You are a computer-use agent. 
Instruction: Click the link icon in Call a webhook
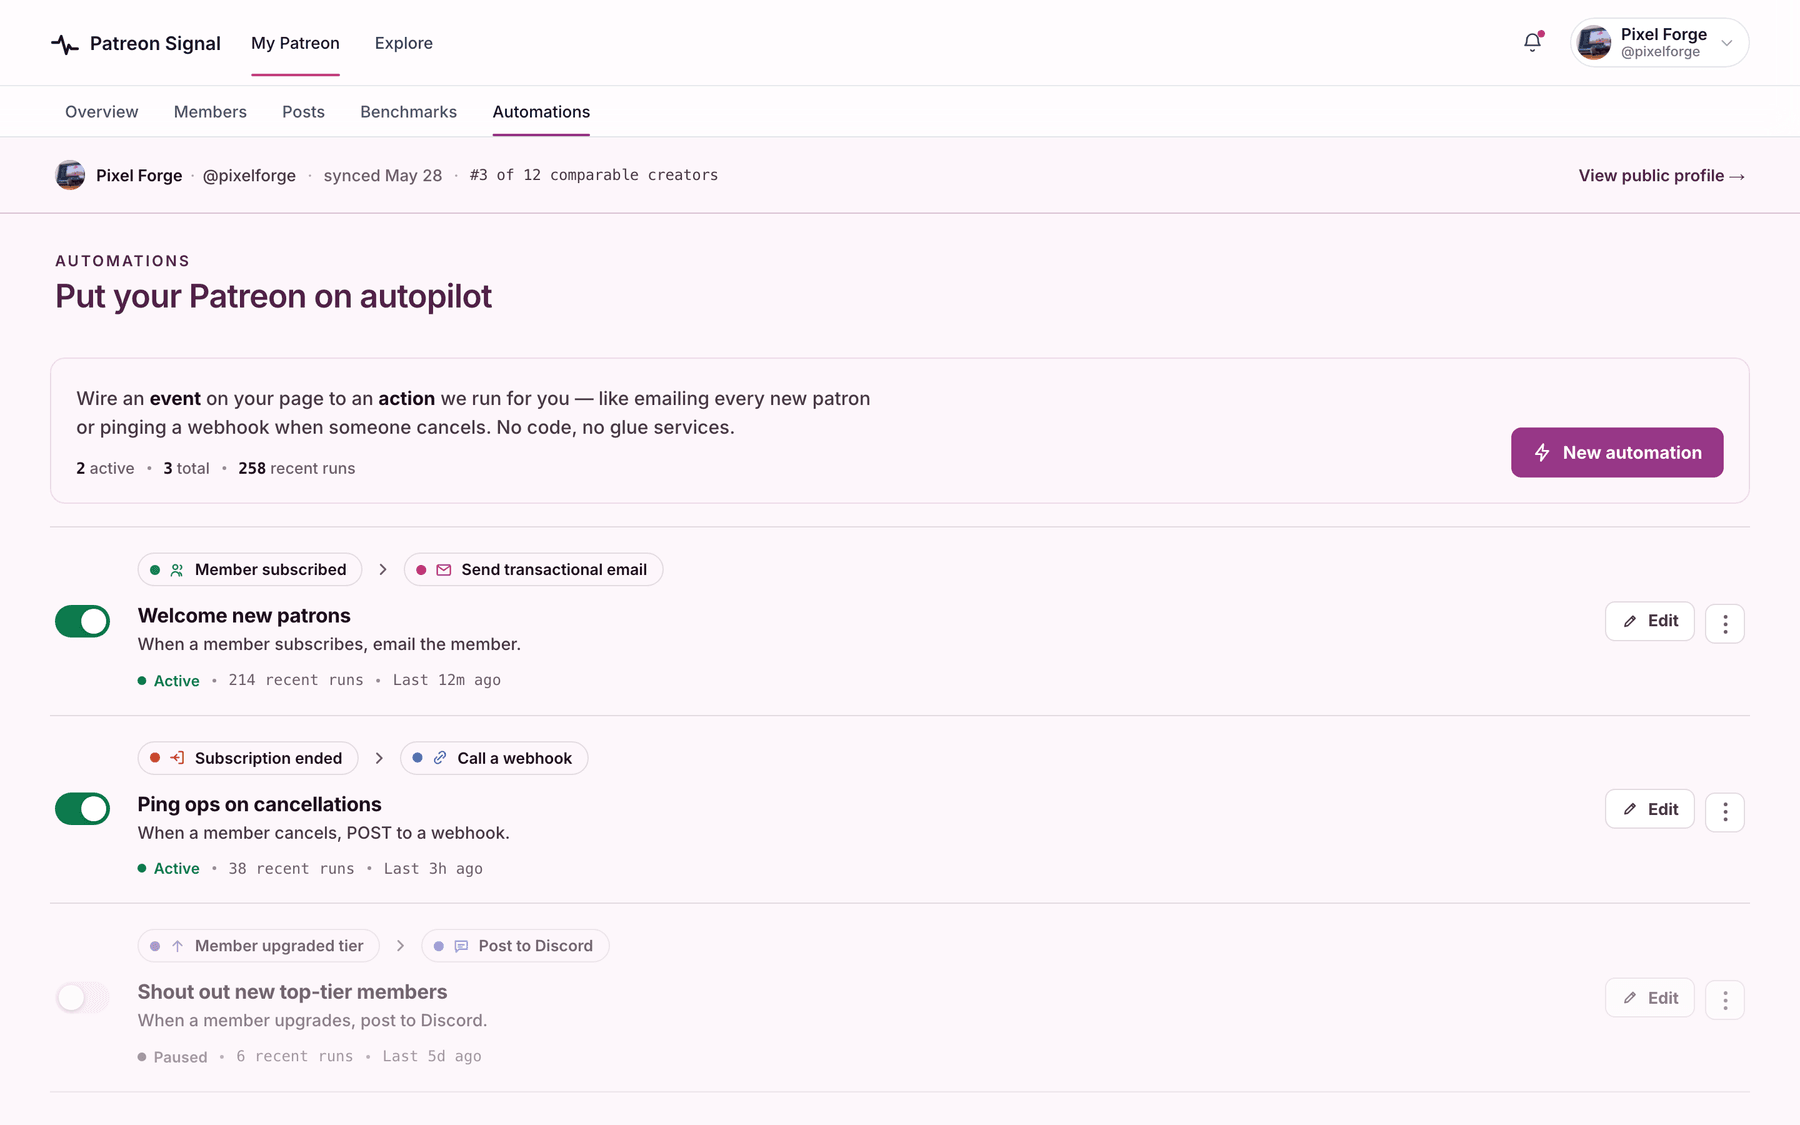pyautogui.click(x=440, y=758)
